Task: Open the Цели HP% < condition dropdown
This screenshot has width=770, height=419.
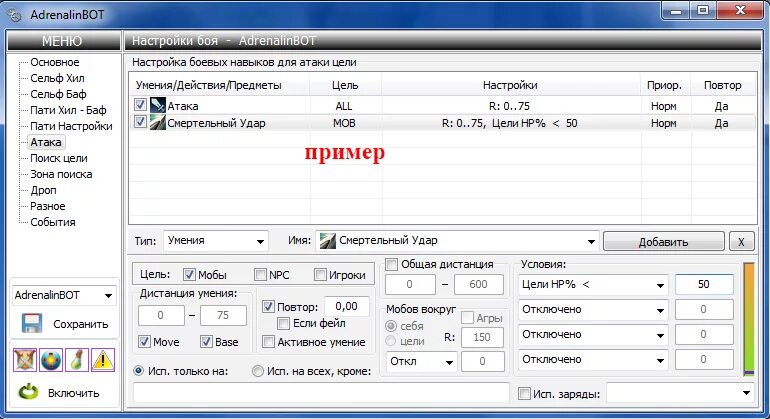Action: tap(593, 285)
